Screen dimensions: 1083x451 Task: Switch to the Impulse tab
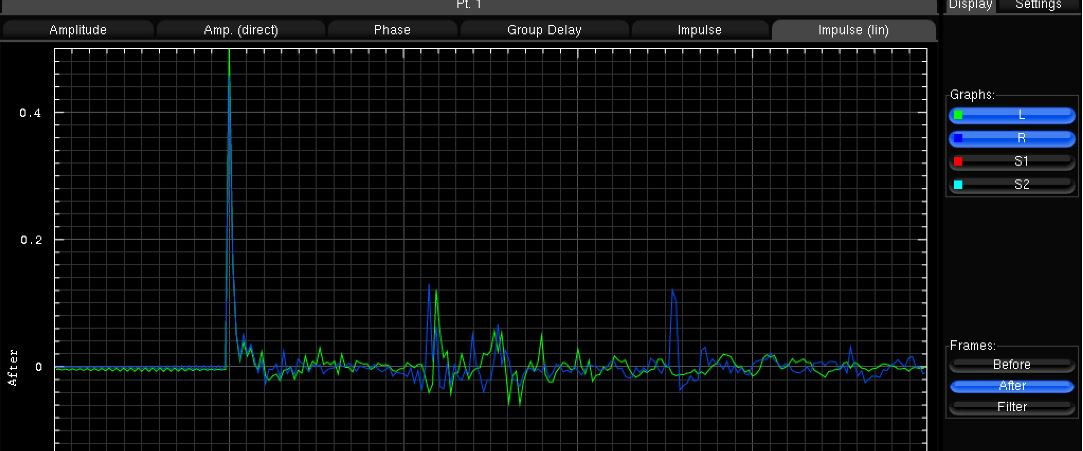700,30
